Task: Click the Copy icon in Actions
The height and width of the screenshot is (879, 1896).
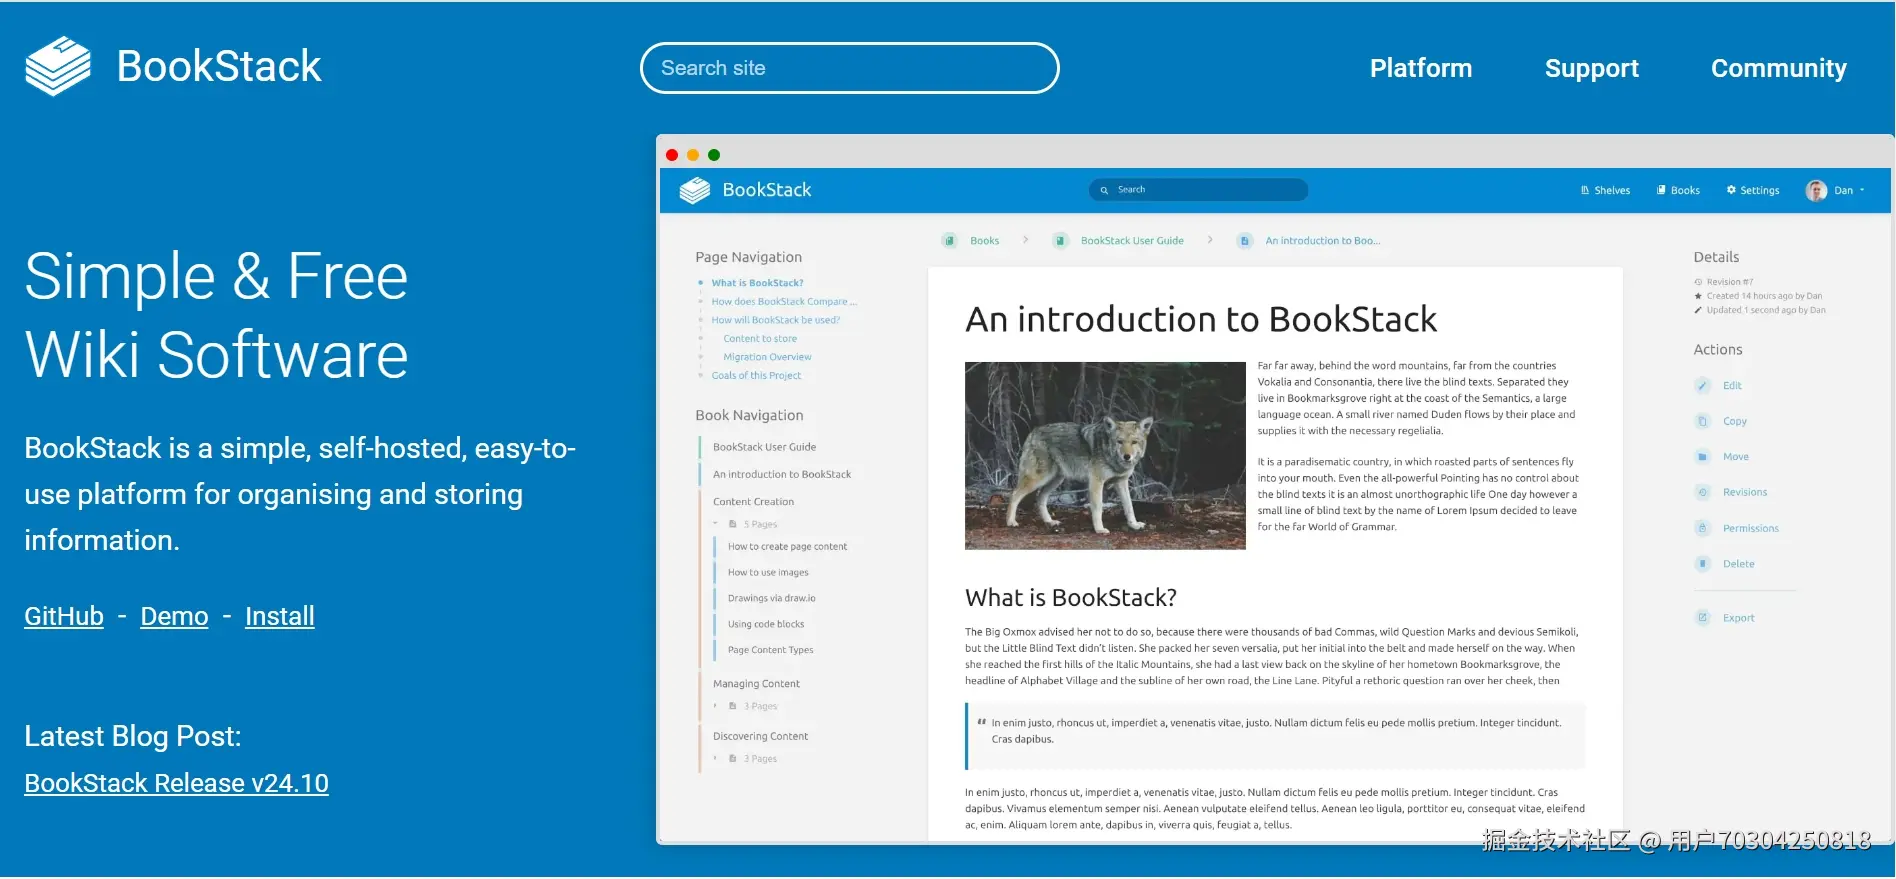Action: pyautogui.click(x=1702, y=422)
